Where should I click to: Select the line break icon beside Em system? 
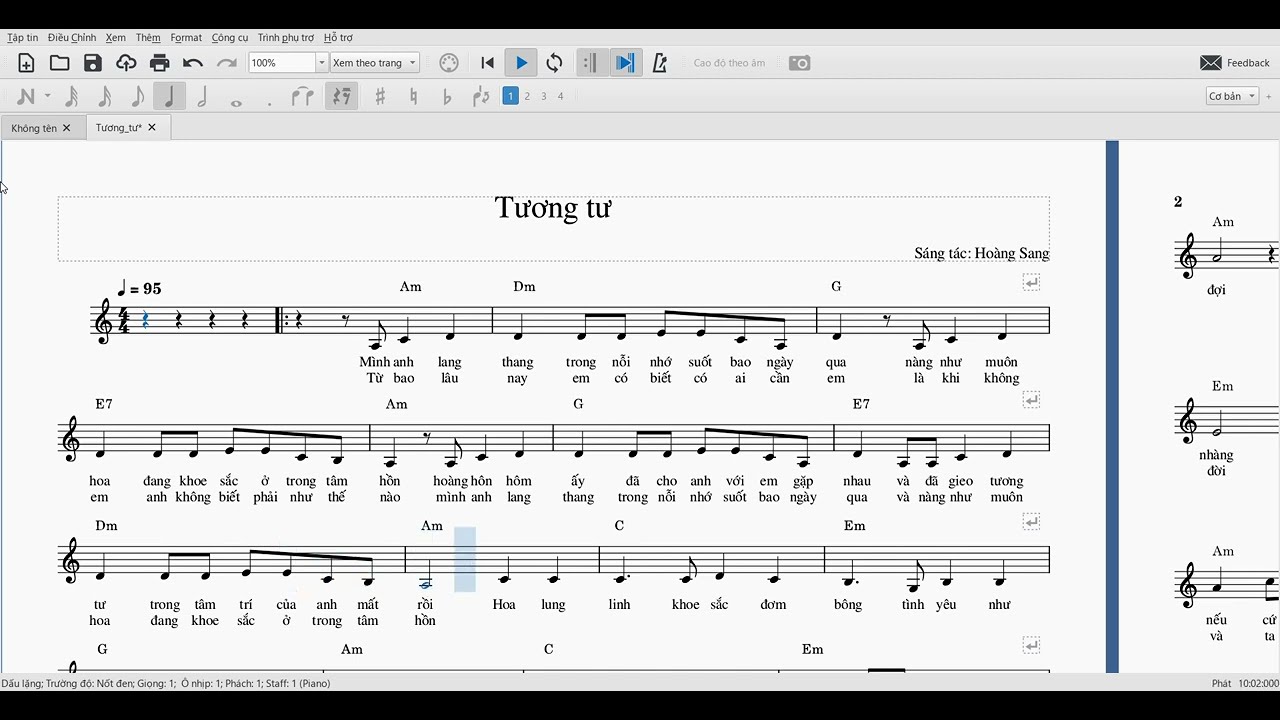[1031, 521]
